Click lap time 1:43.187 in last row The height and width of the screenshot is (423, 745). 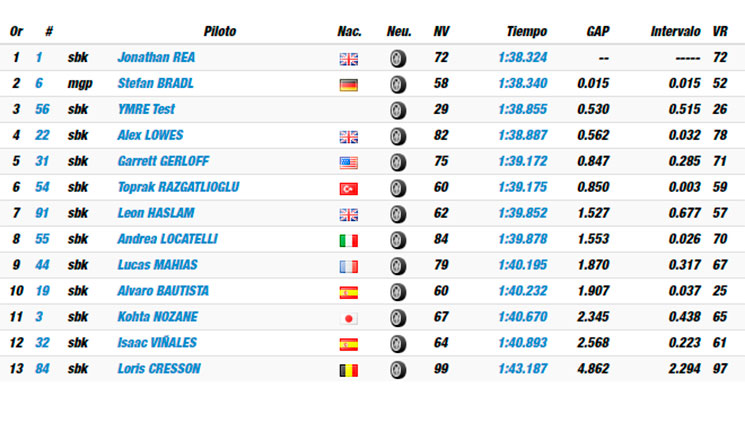click(x=523, y=369)
